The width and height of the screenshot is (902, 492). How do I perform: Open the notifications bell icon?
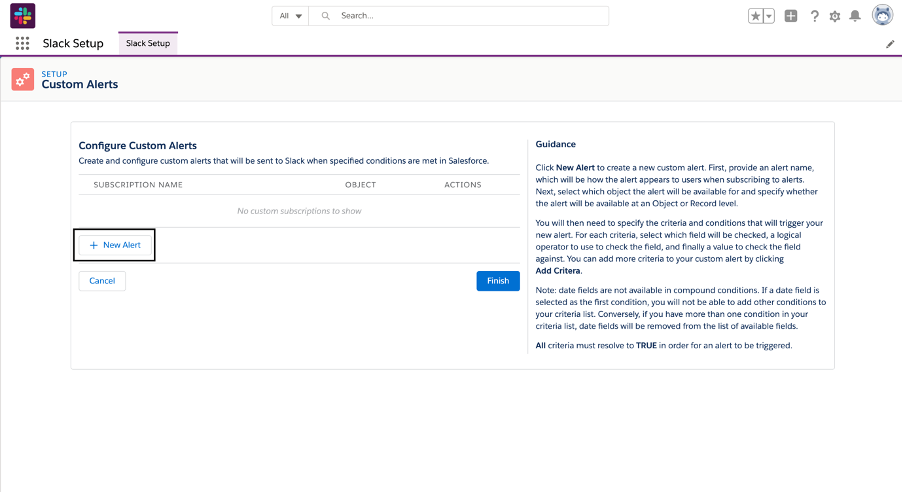coord(855,16)
